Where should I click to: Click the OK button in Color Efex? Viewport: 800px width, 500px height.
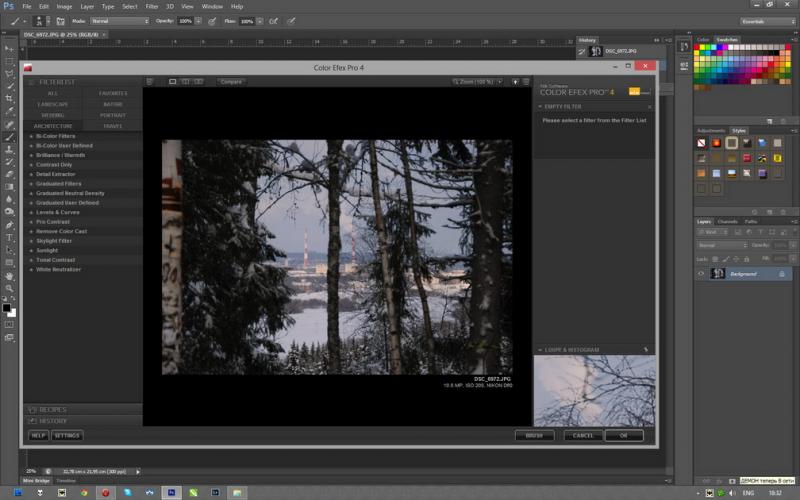[x=624, y=436]
